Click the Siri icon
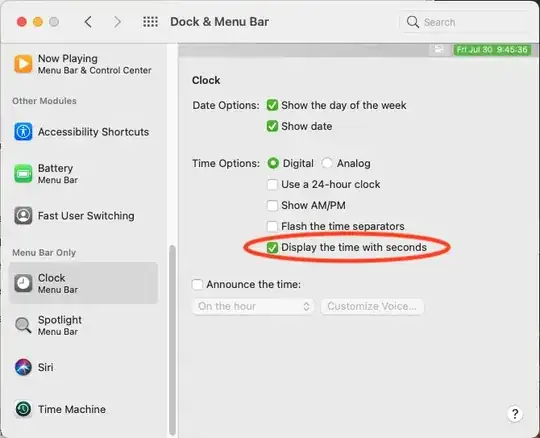540x438 pixels. click(23, 367)
